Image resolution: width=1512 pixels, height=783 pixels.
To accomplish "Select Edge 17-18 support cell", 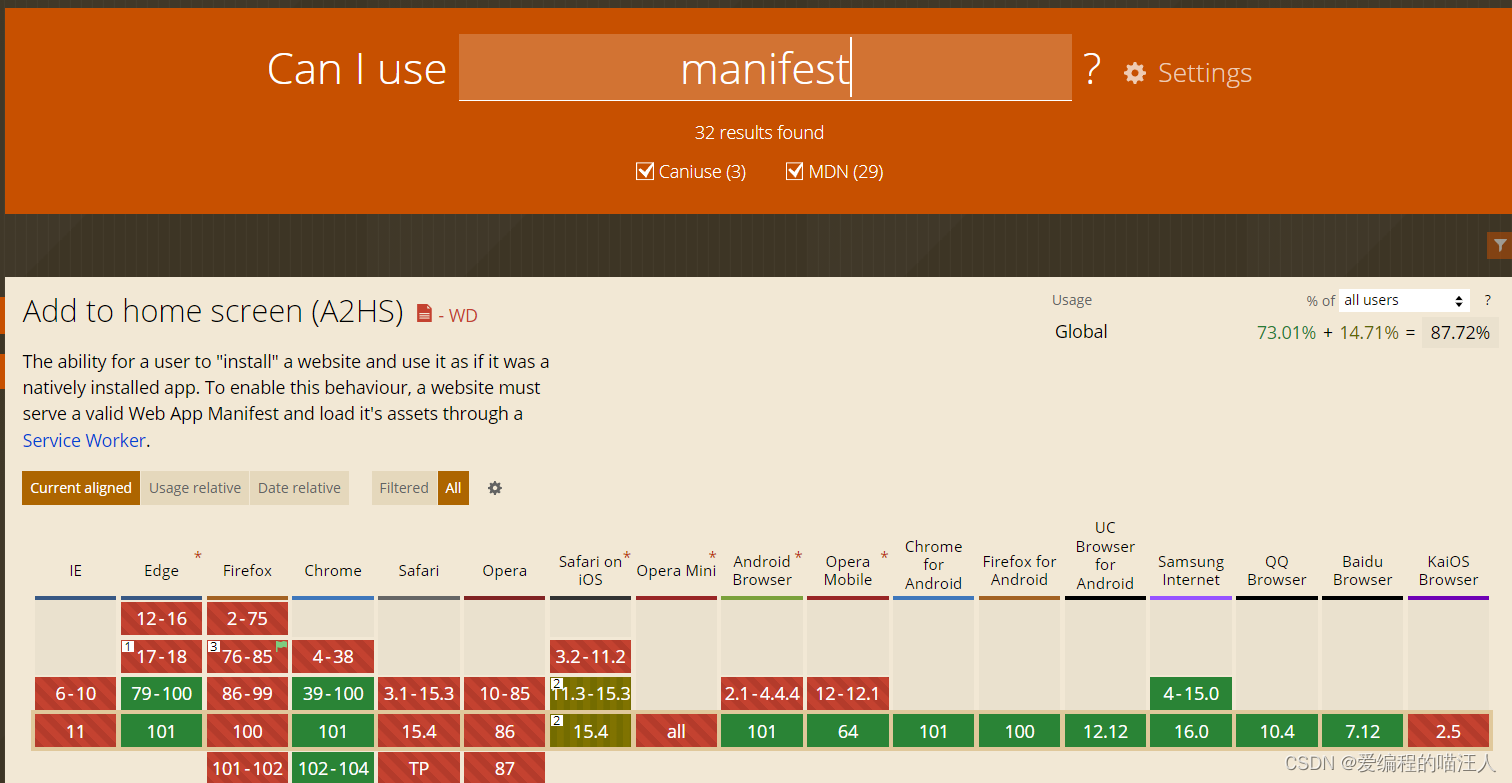I will [161, 657].
